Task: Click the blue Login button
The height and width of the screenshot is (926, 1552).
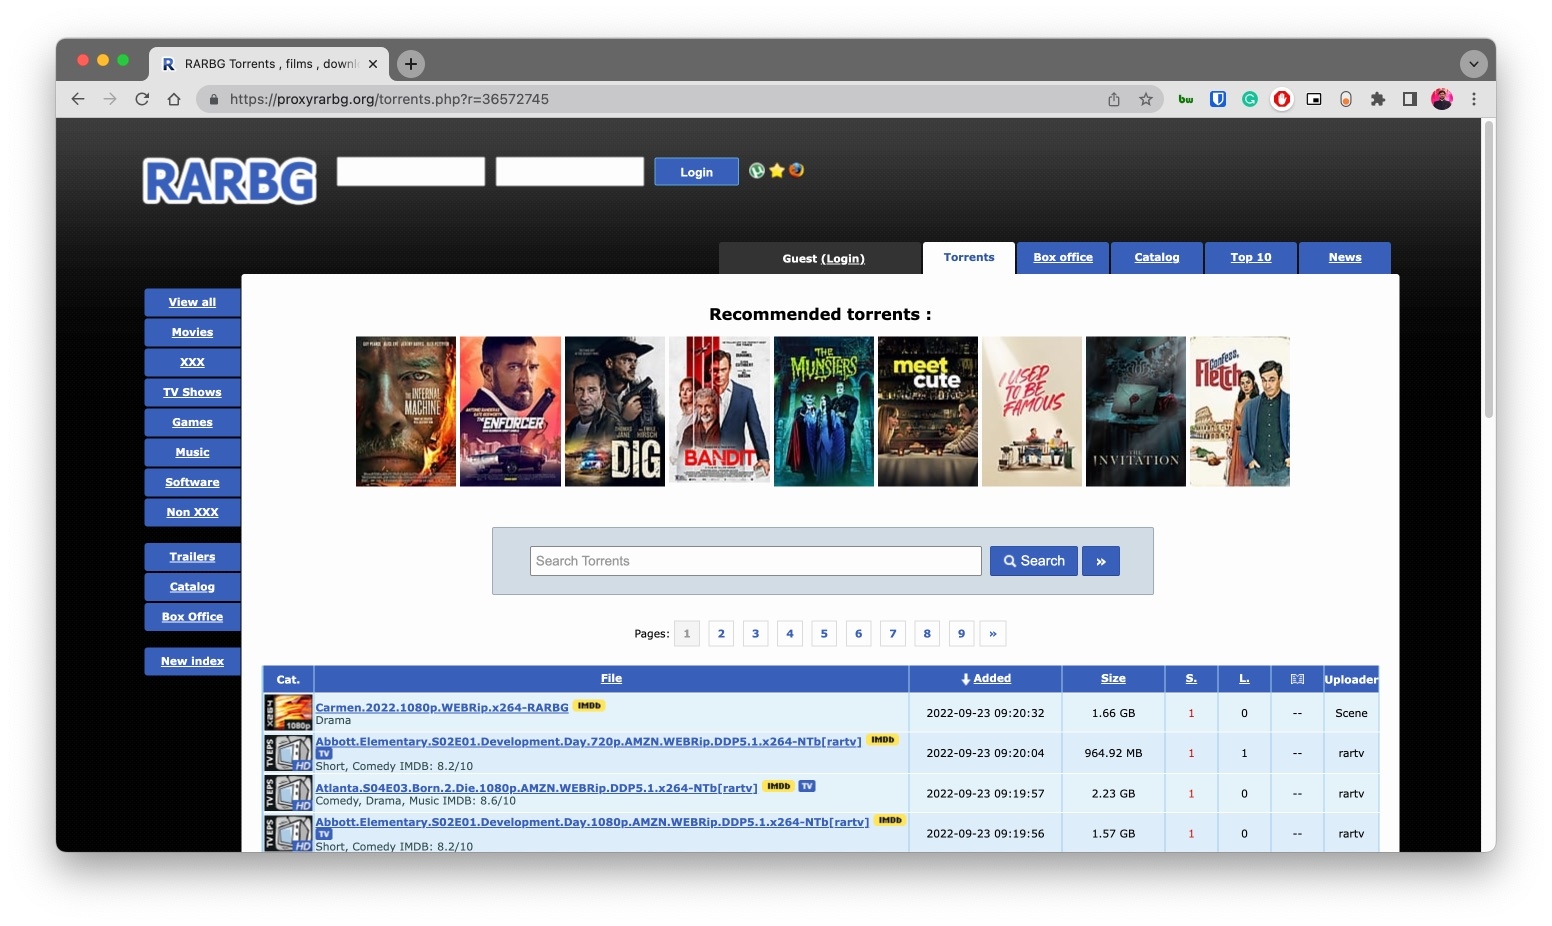Action: point(697,172)
